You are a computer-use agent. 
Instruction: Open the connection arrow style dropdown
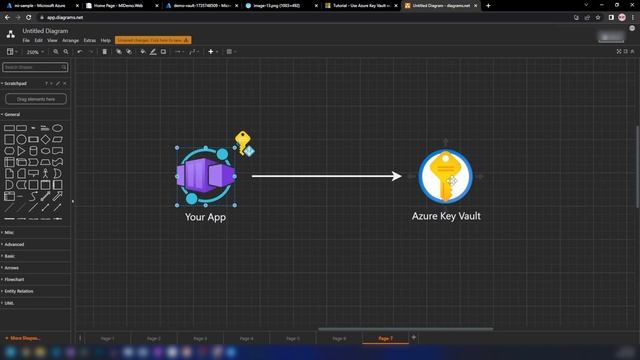coord(179,52)
